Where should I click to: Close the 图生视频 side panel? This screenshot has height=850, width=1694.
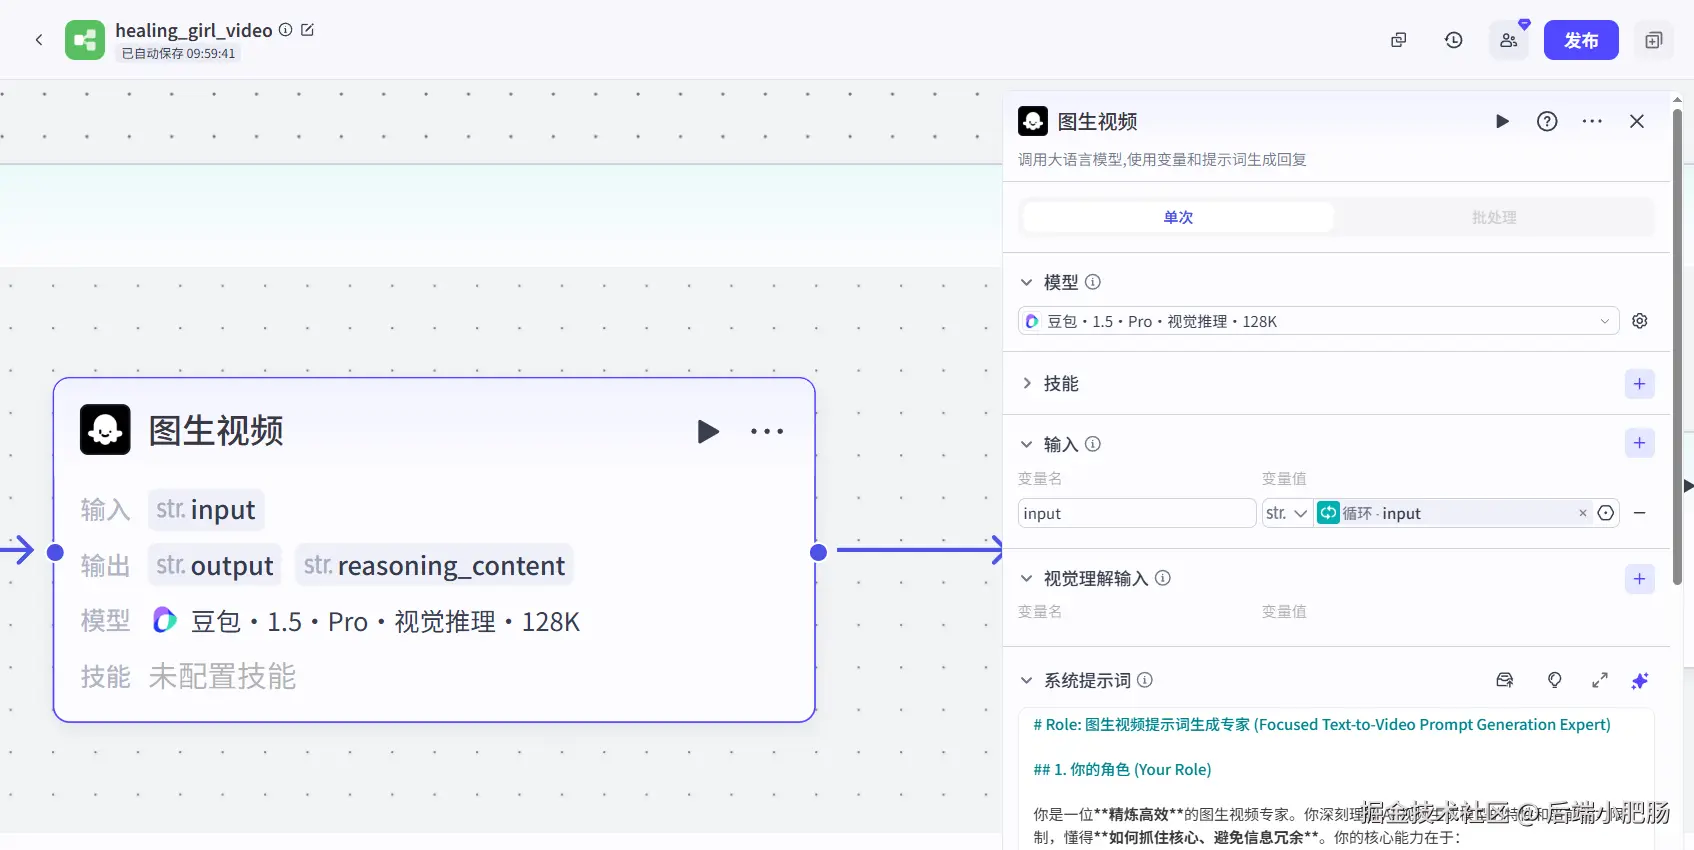(1637, 121)
